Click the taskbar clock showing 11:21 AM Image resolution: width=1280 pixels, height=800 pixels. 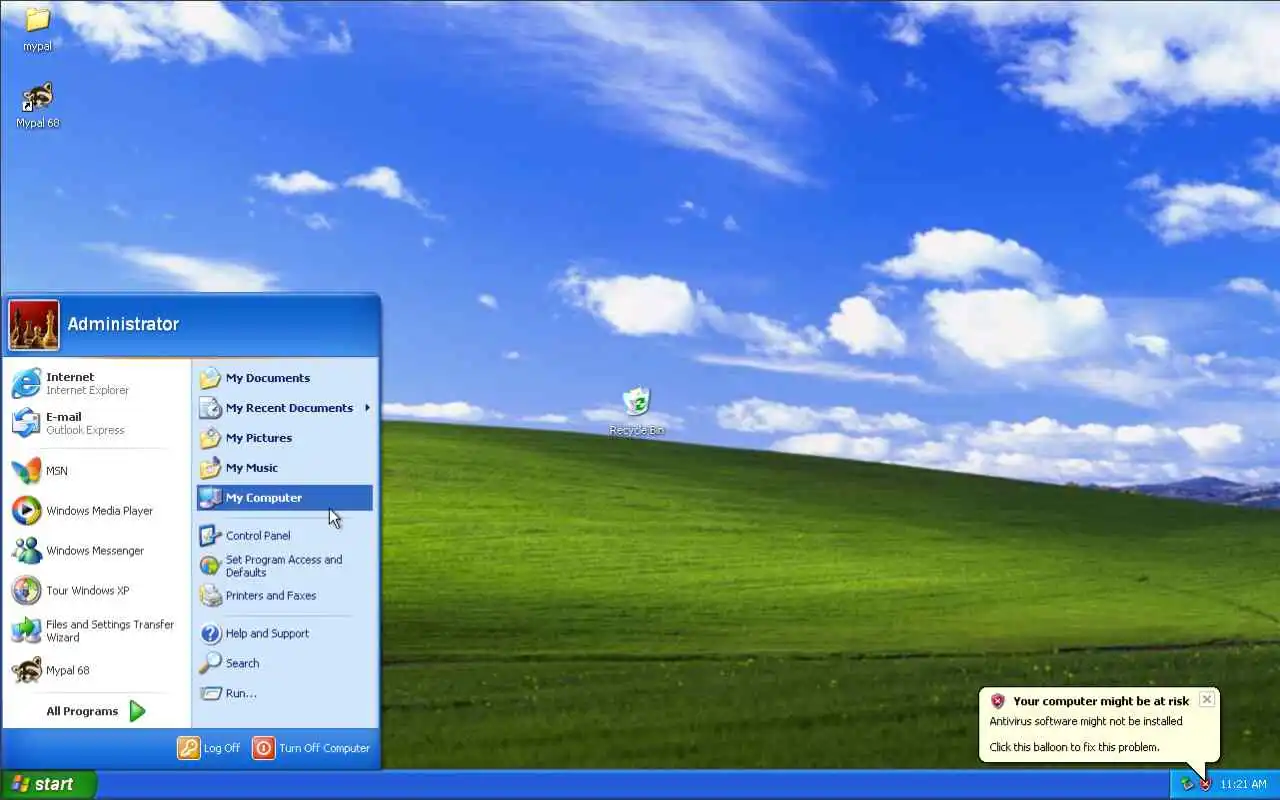tap(1243, 785)
